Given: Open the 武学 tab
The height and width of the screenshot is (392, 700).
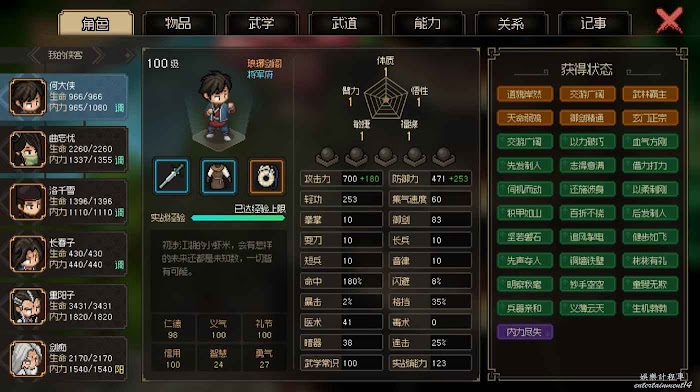Looking at the screenshot, I should (262, 23).
